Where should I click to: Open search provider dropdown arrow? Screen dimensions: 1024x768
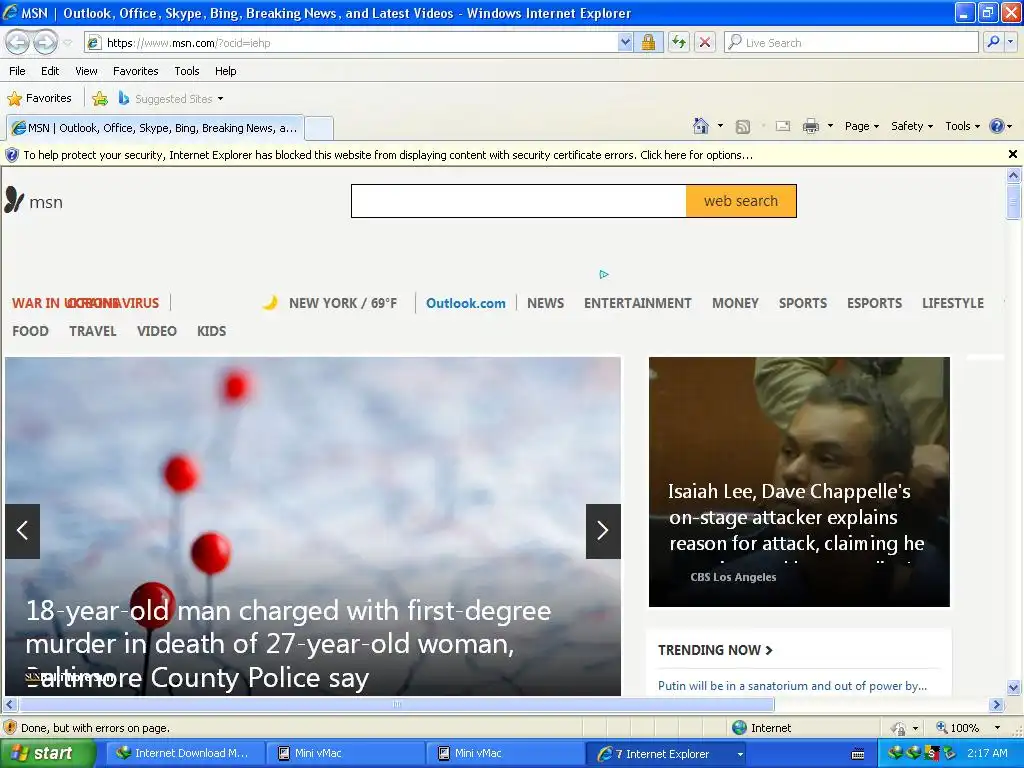tap(1010, 42)
